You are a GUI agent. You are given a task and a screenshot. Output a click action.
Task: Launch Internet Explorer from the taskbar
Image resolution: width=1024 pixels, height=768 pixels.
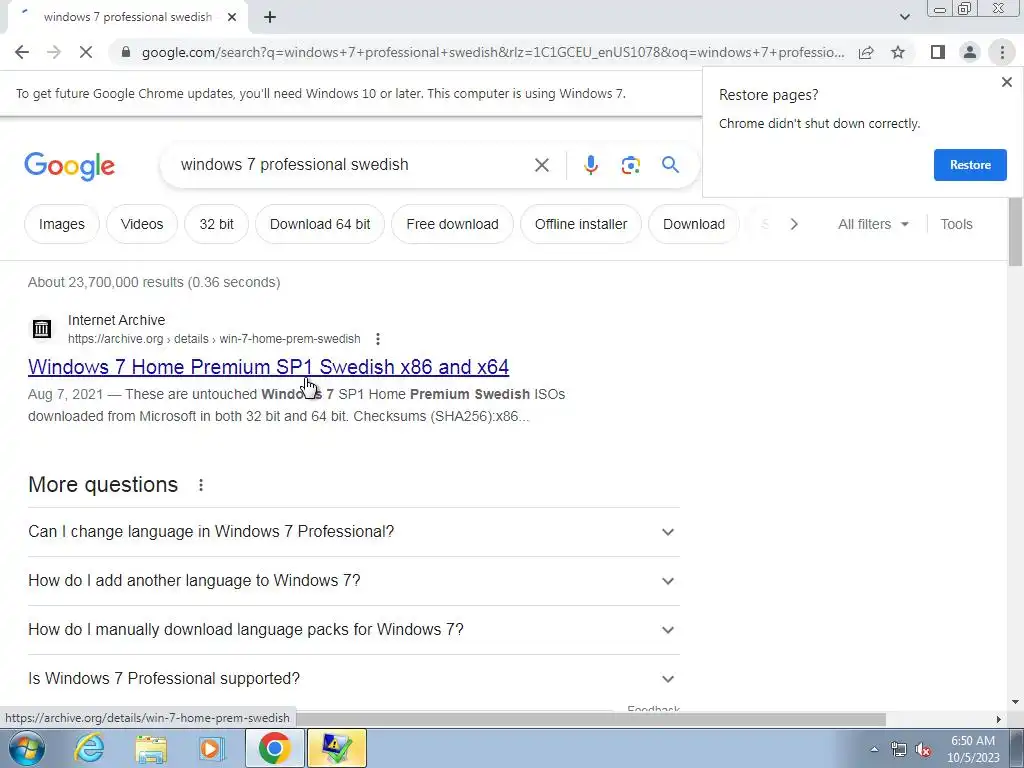point(88,748)
